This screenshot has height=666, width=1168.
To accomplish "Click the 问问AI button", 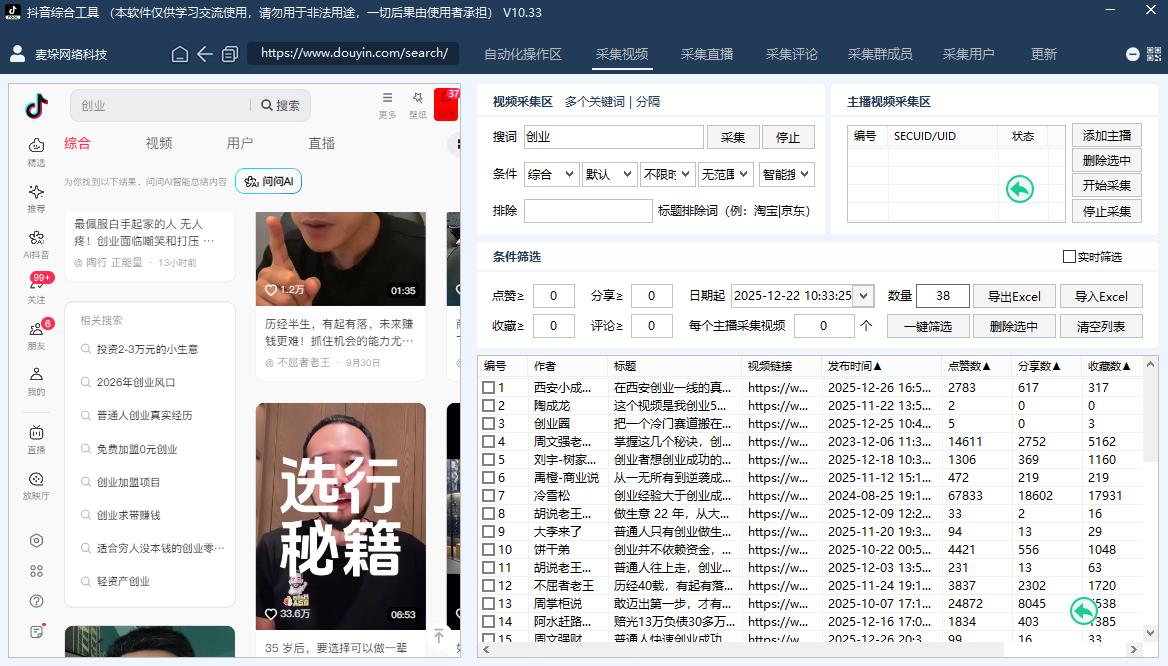I will click(268, 182).
